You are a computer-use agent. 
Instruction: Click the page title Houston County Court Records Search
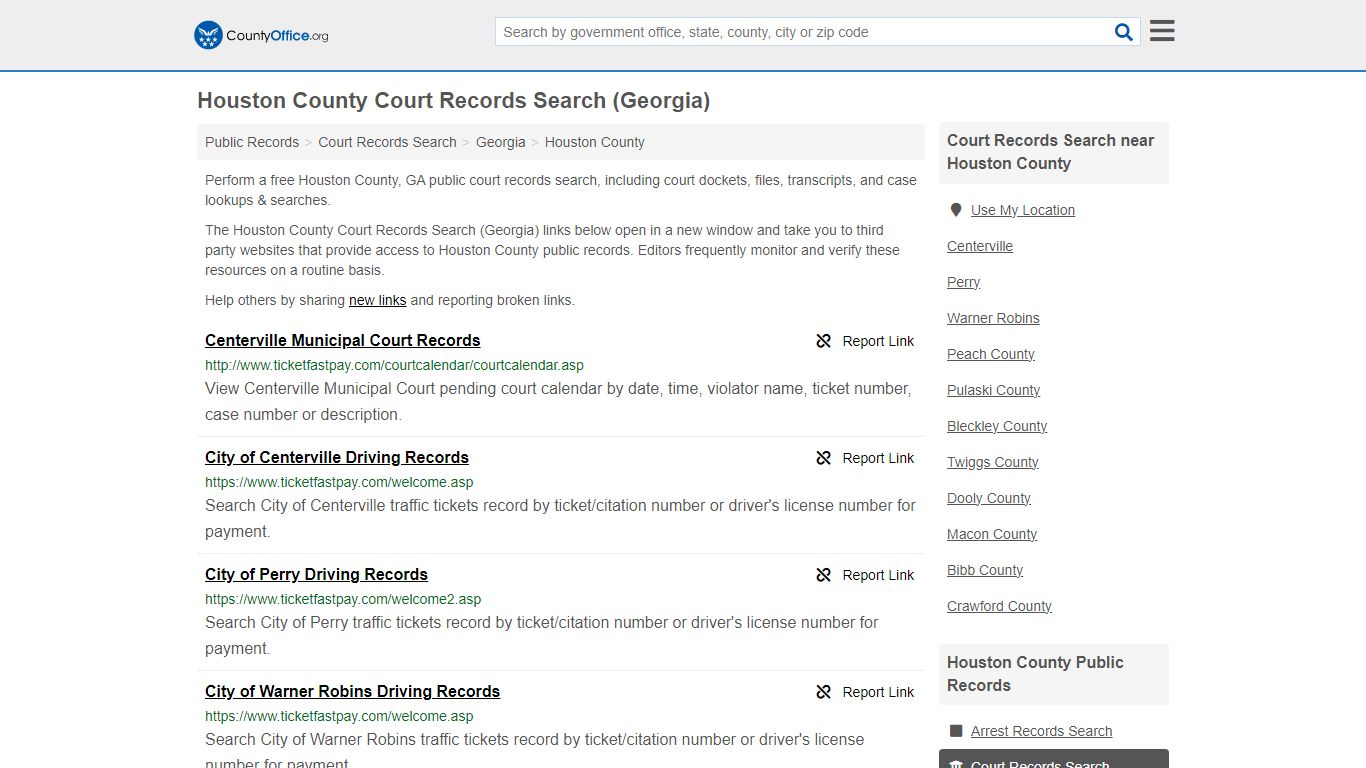(454, 101)
